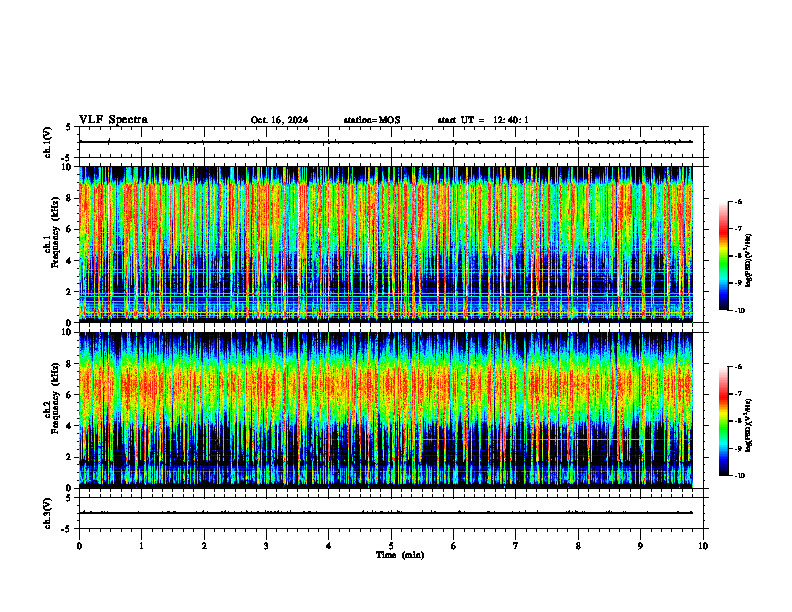Click the ch.2 "Frequency (kHz)" axis label
Screen dimensions: 792x612
click(55, 398)
